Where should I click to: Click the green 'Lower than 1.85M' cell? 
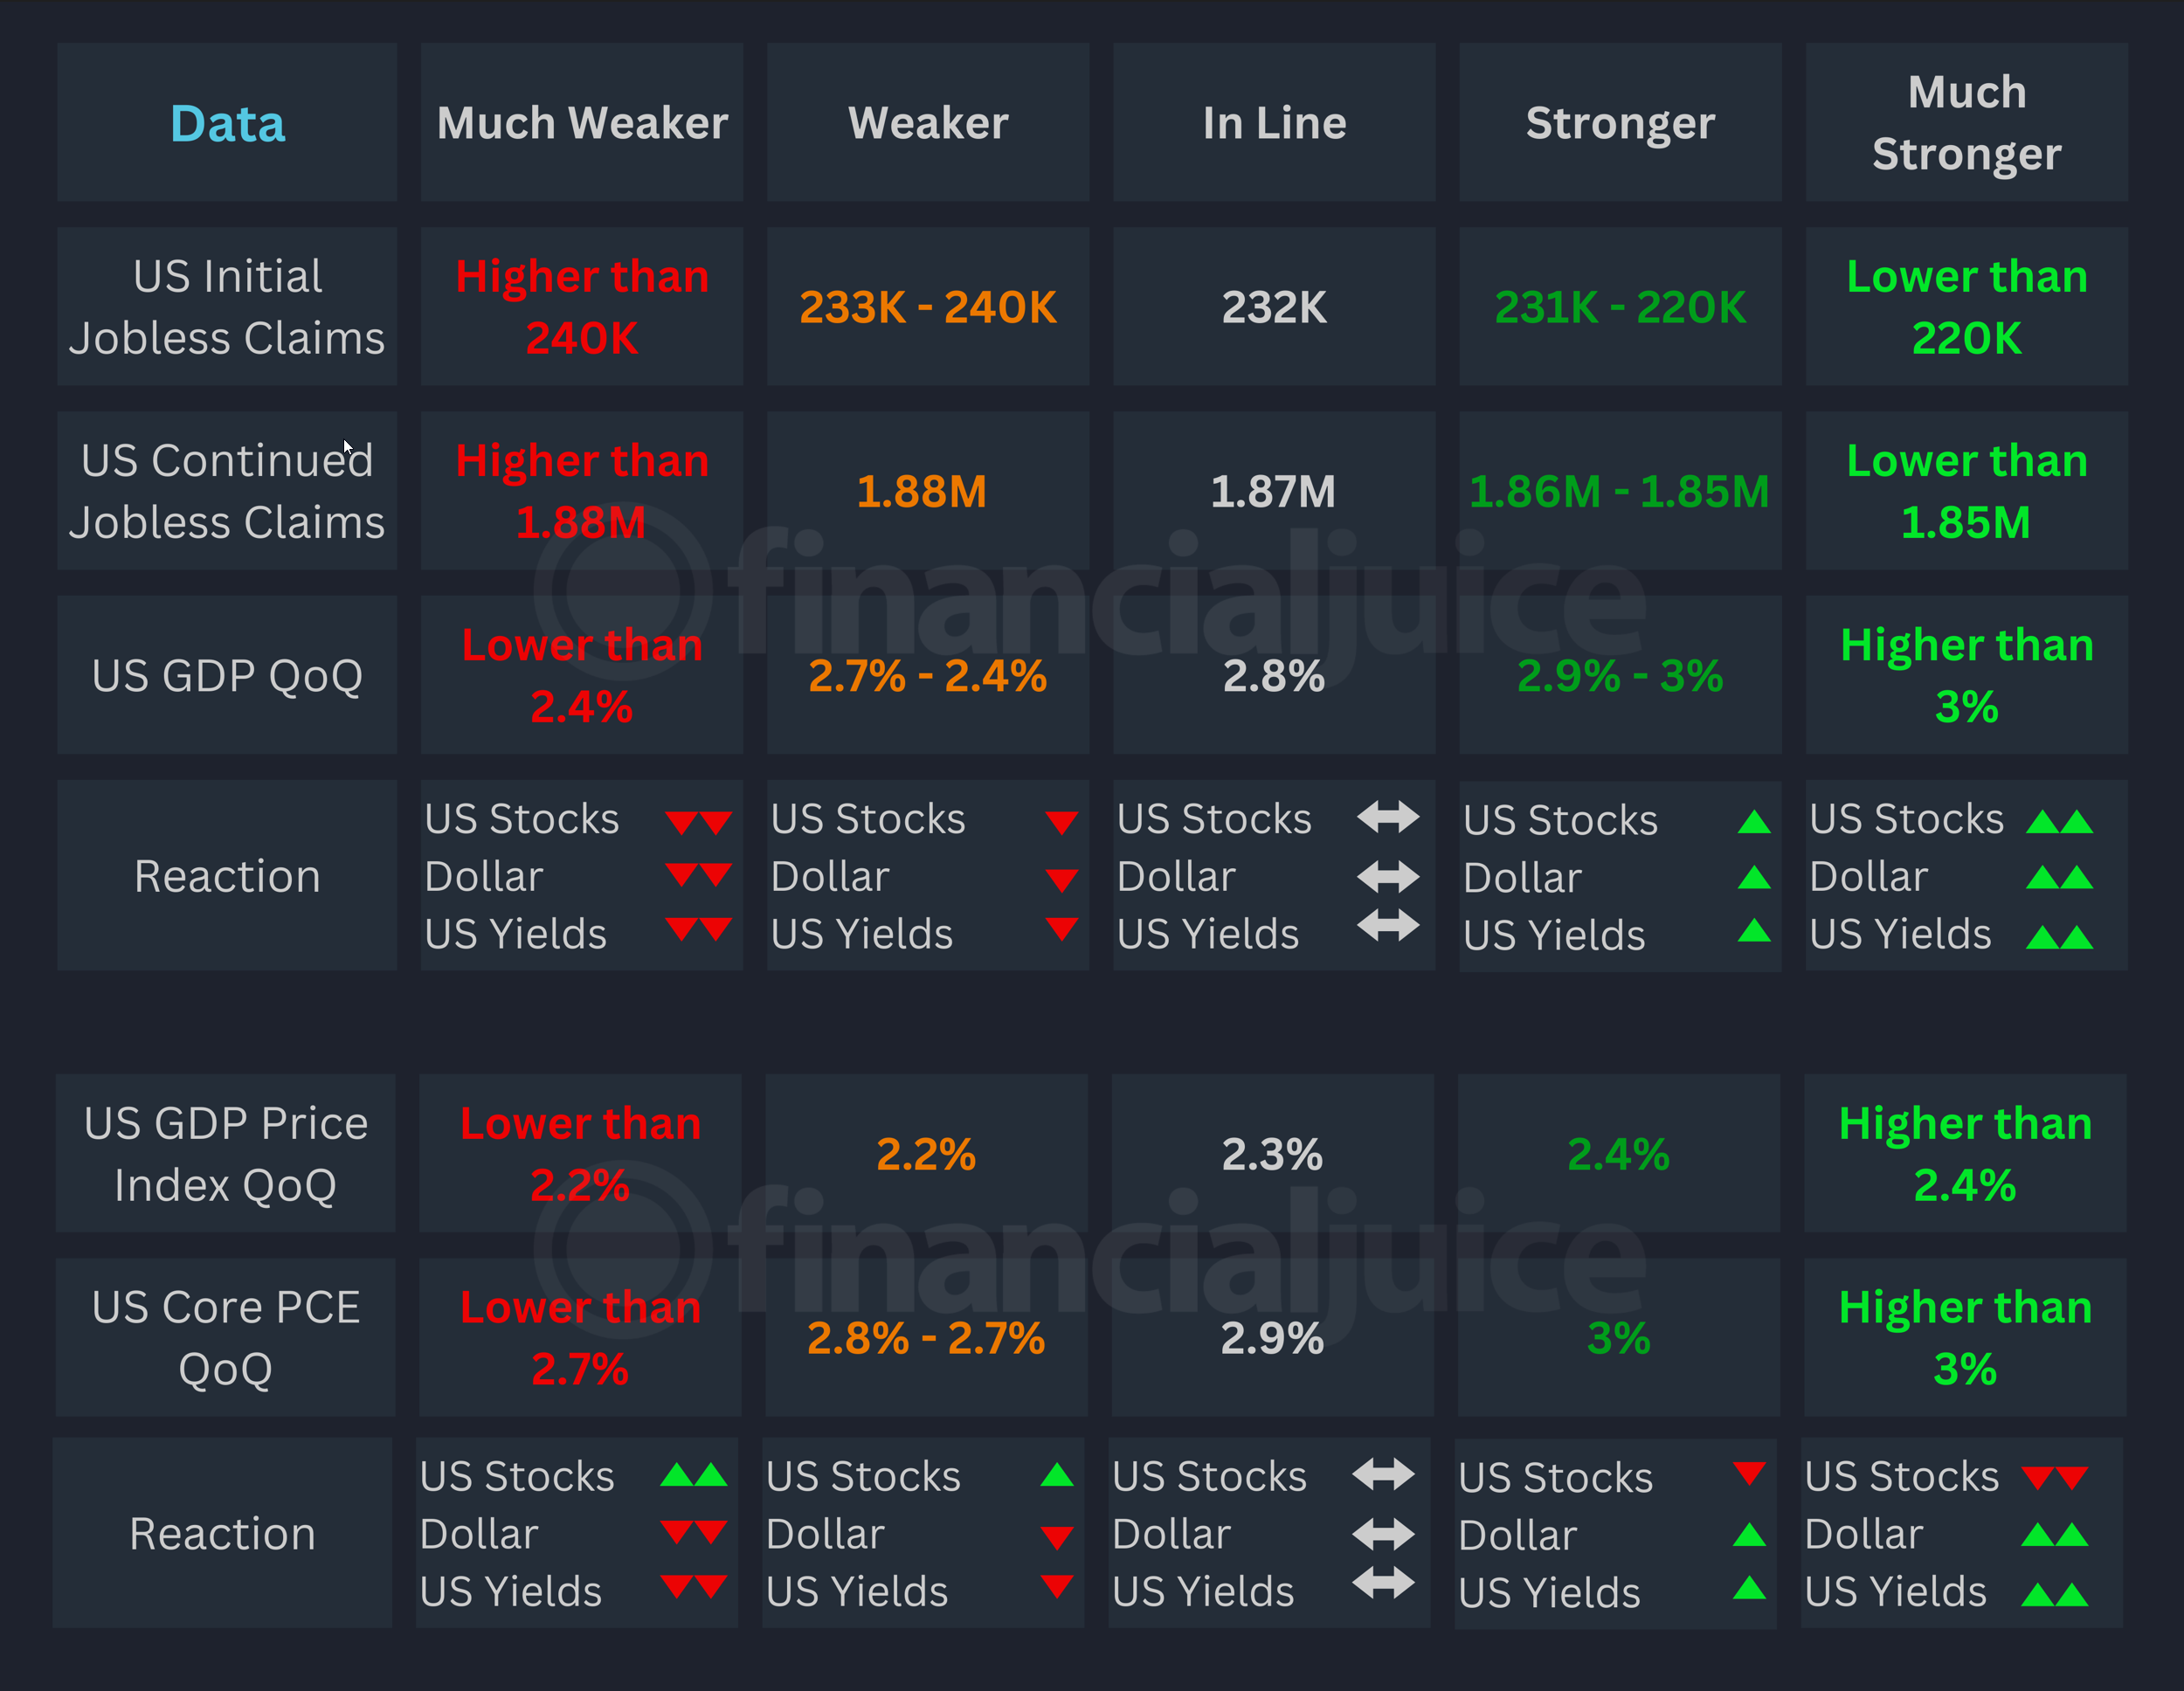[1966, 491]
